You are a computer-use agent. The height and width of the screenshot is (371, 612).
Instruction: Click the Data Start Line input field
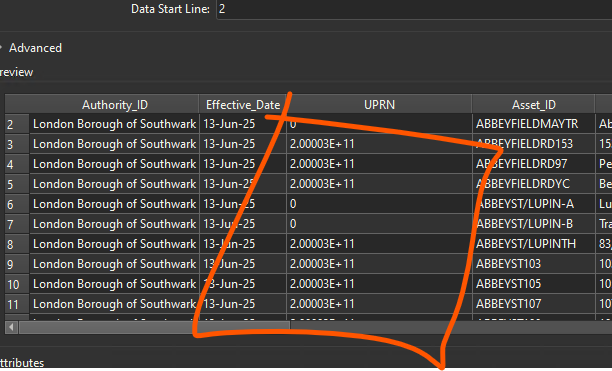click(x=414, y=9)
